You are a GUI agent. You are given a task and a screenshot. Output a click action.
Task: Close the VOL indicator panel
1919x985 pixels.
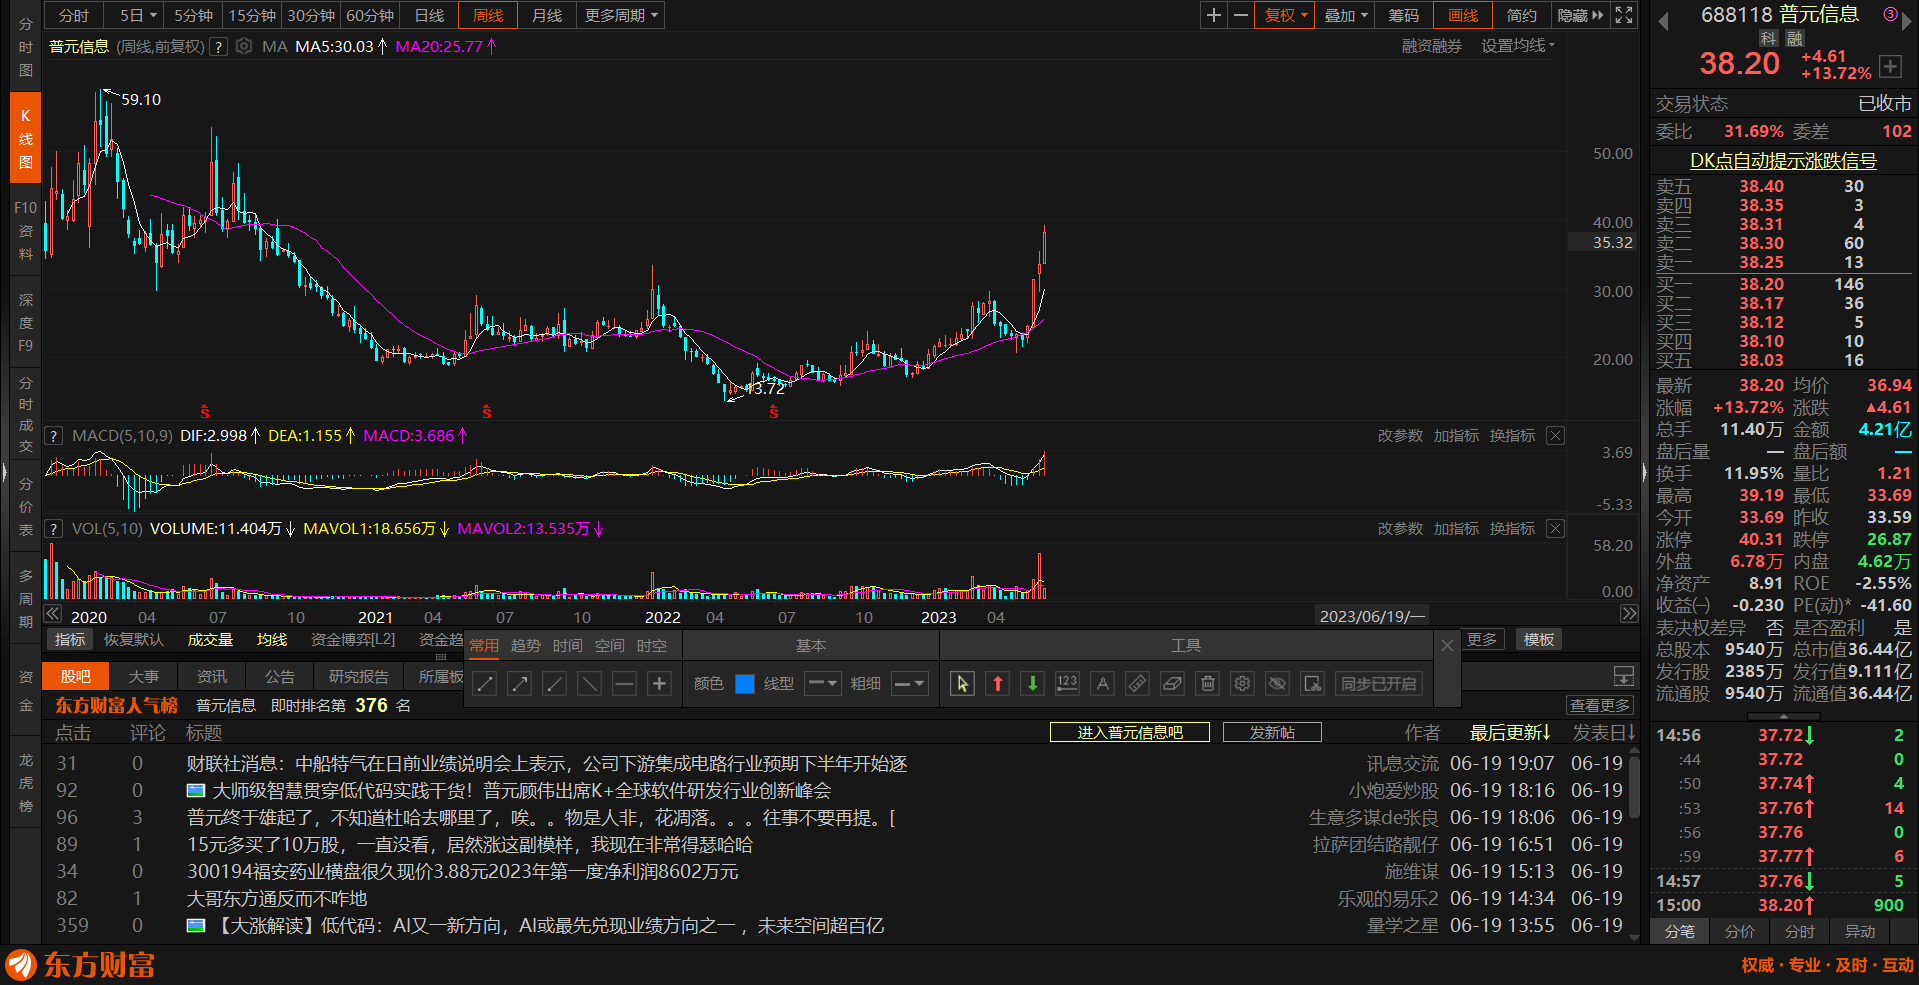click(x=1555, y=528)
